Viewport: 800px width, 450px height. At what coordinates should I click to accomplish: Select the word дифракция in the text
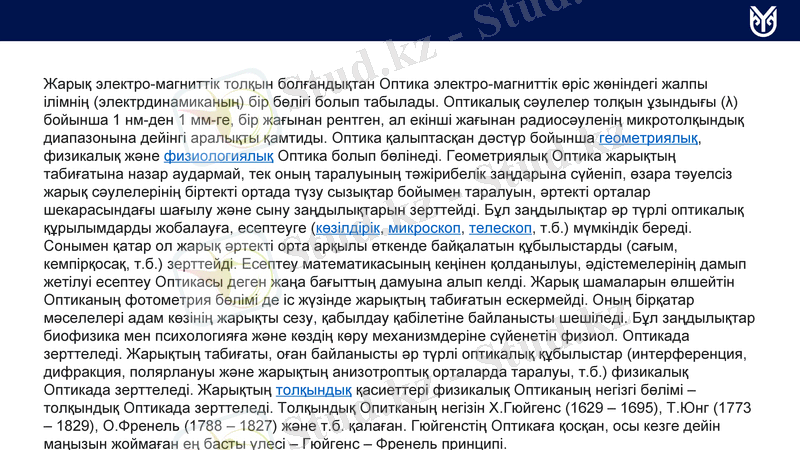click(x=82, y=371)
